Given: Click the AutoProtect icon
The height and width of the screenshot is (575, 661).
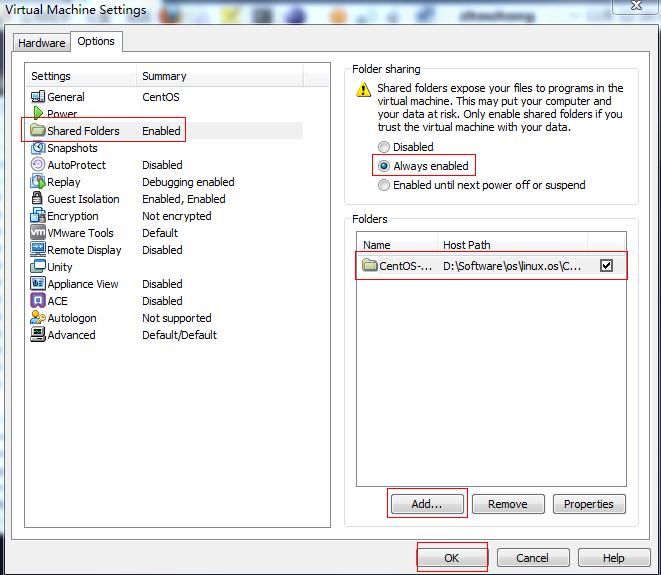Looking at the screenshot, I should pyautogui.click(x=38, y=164).
